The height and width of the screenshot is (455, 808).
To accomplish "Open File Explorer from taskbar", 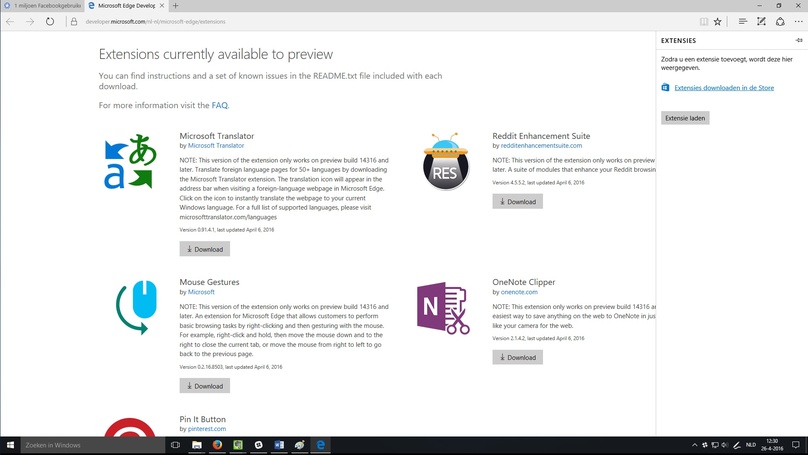I will 196,445.
